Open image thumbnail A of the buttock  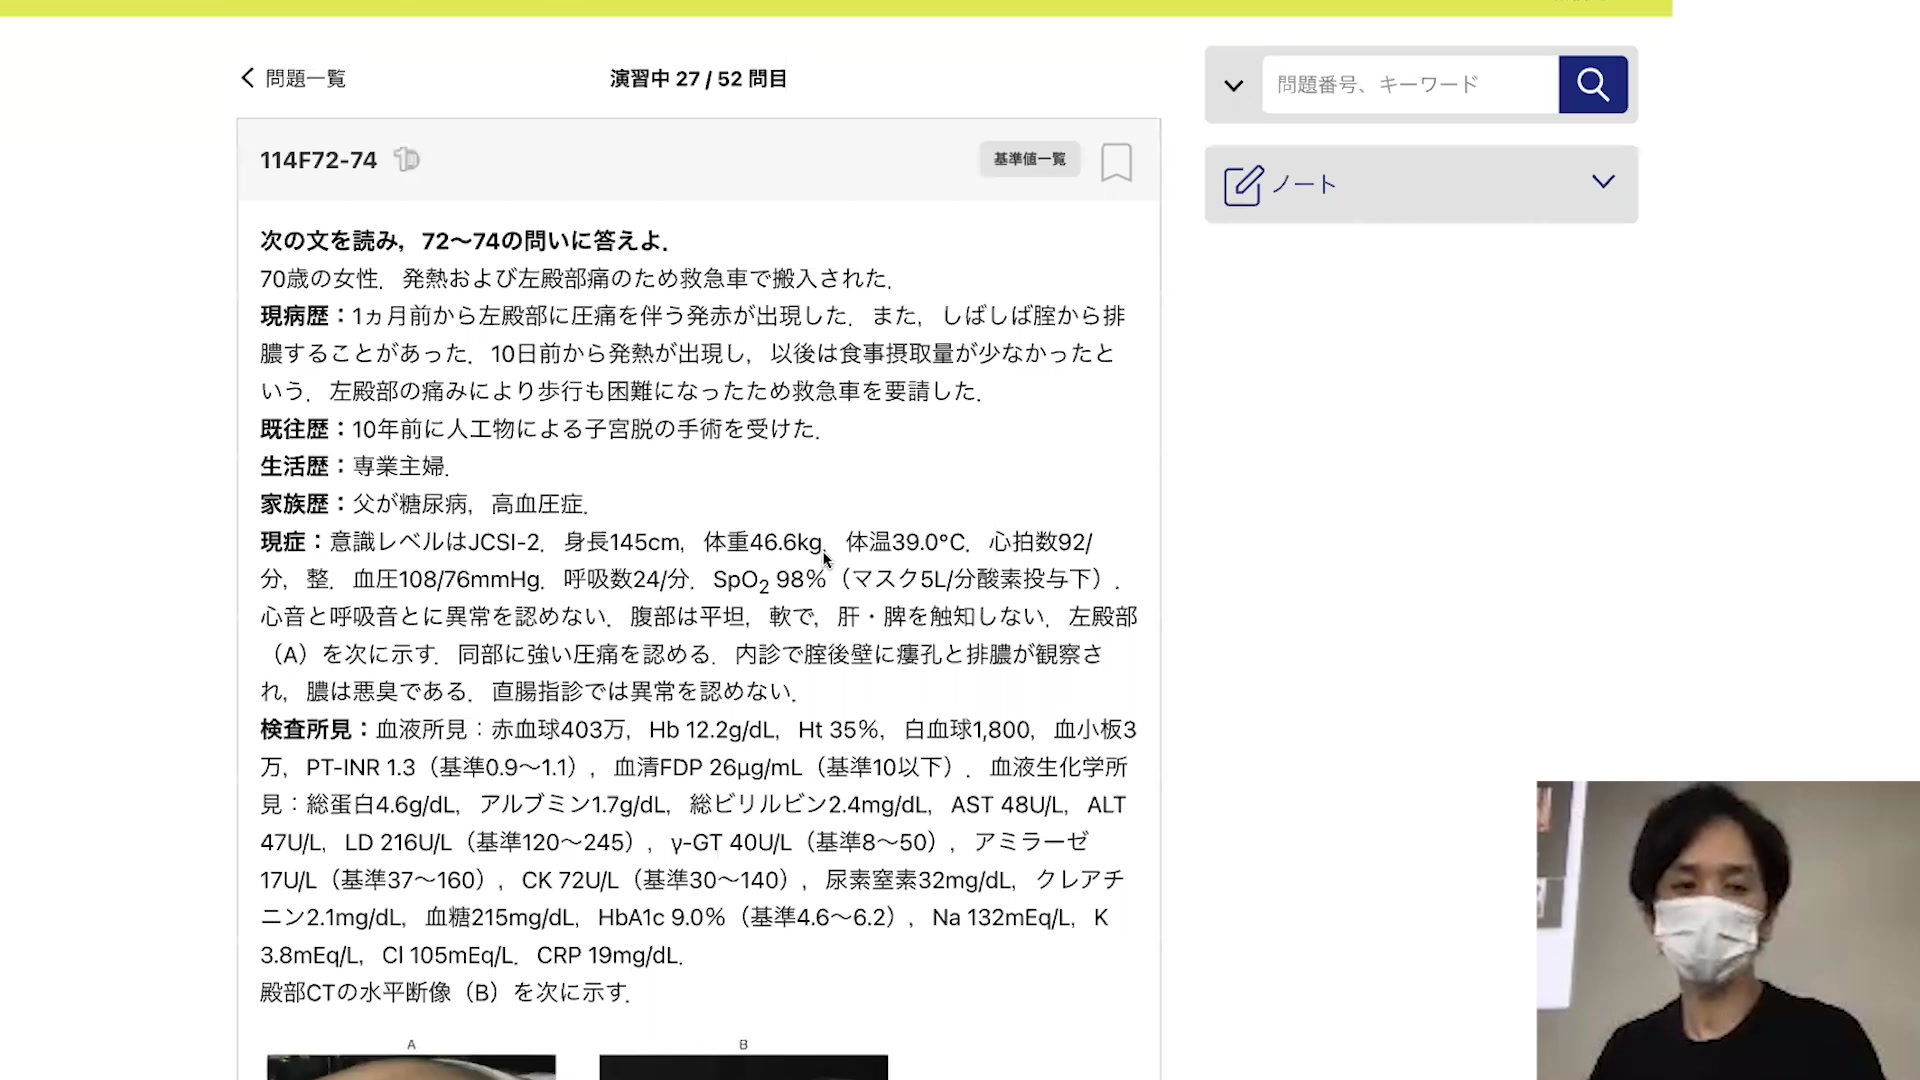[x=411, y=1067]
